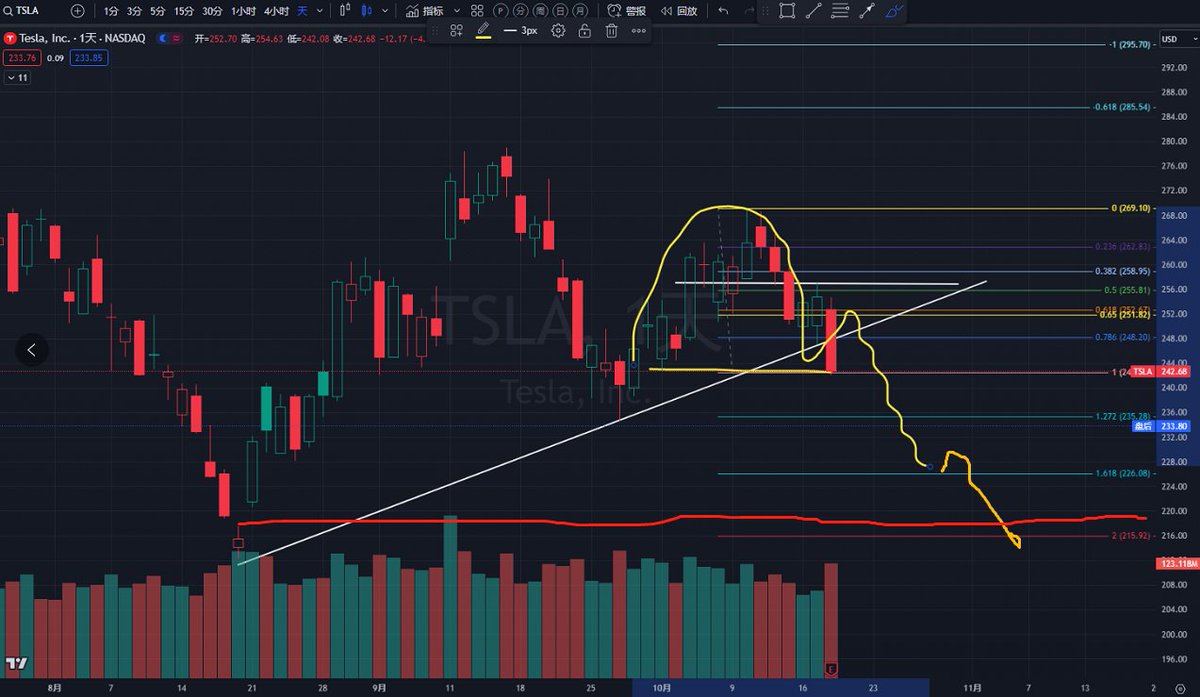Select the trend line drawing tool
The image size is (1200, 697).
point(814,11)
